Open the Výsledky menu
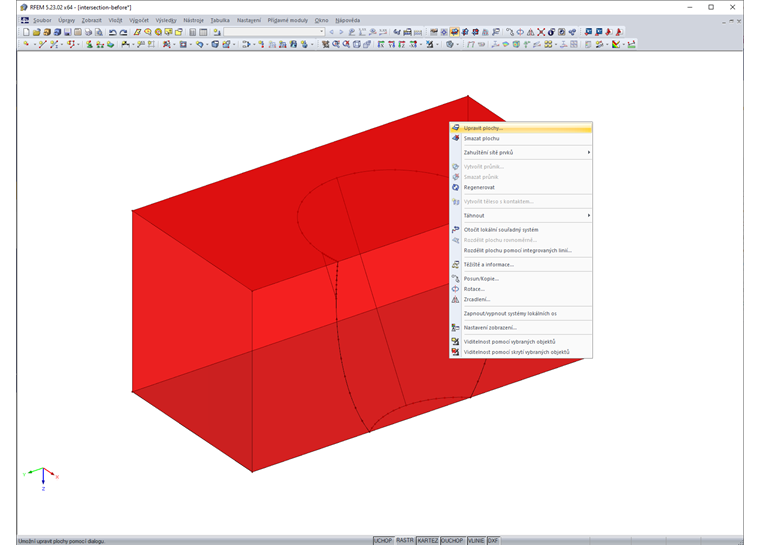This screenshot has height=545, width=760. [166, 20]
